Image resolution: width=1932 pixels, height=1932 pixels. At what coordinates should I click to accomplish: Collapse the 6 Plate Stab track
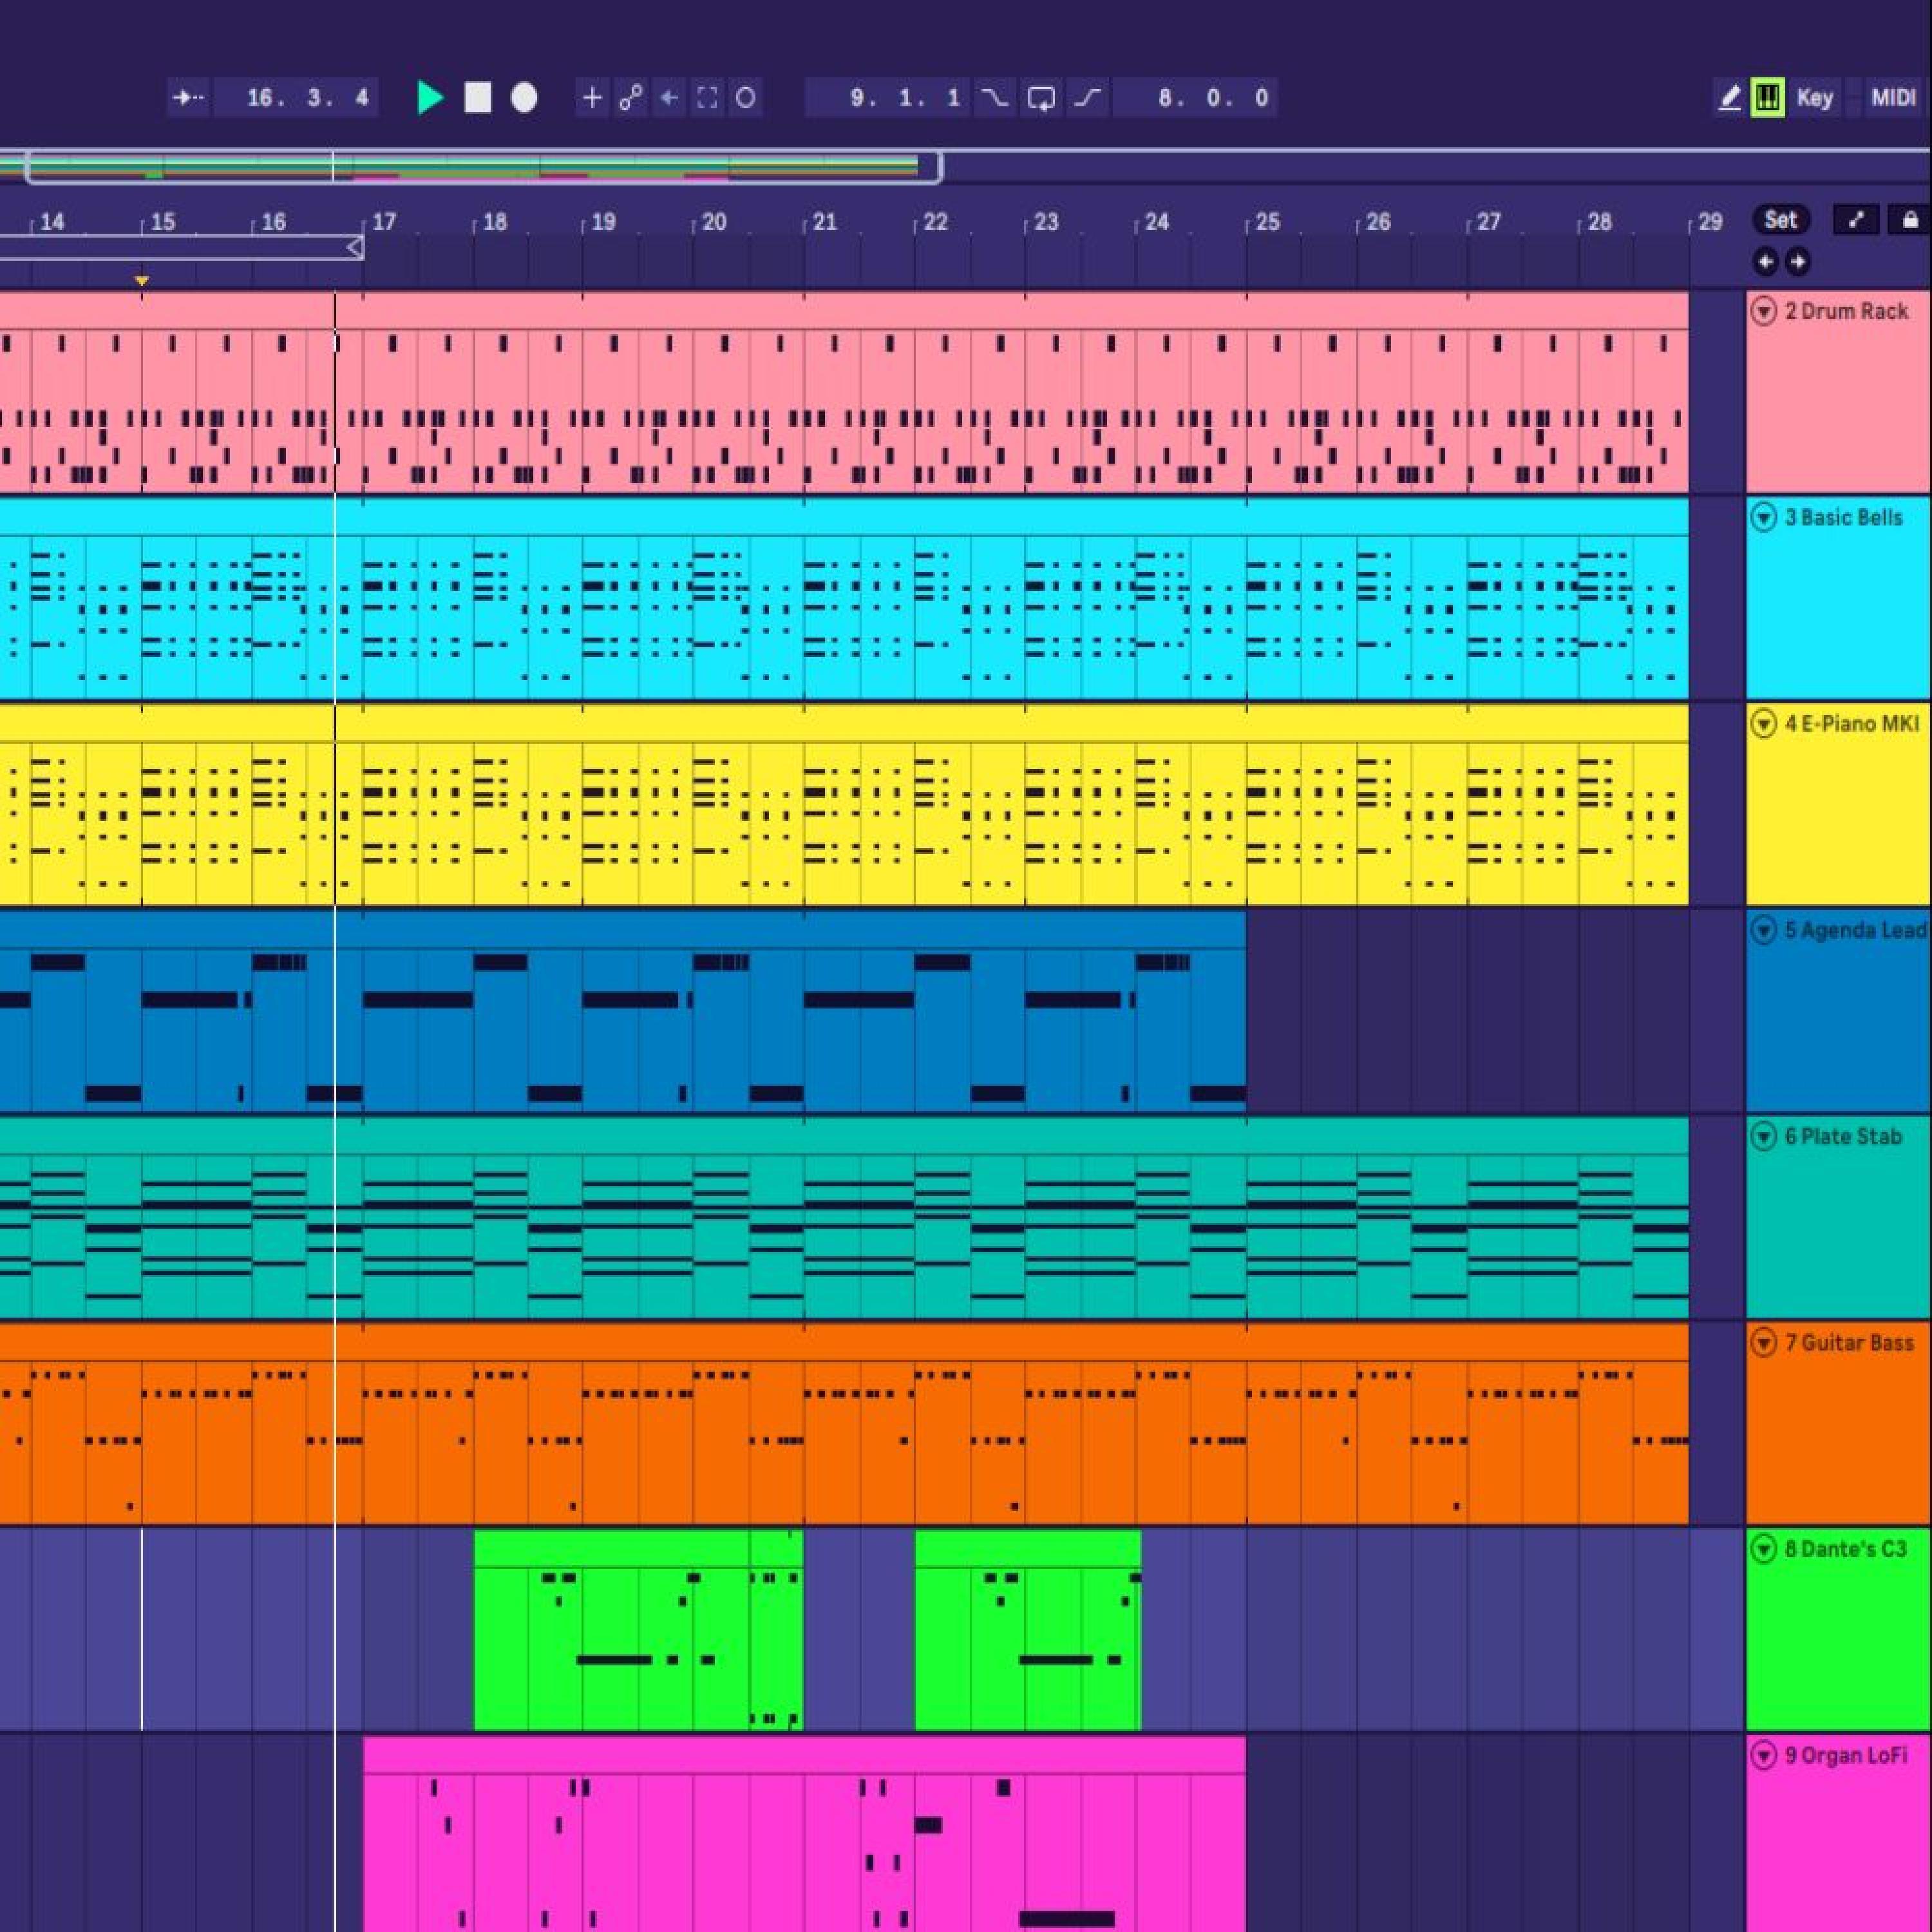point(1764,1137)
